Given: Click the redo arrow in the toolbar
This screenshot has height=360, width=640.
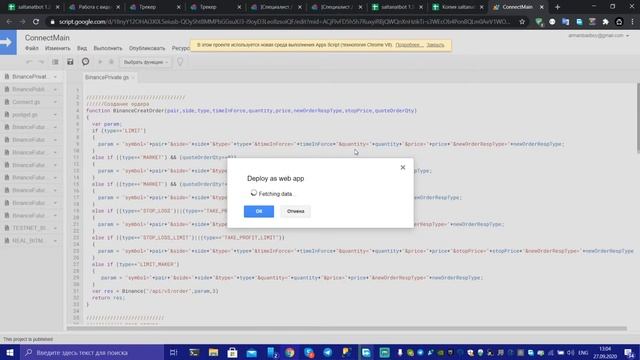Looking at the screenshot, I should [41, 62].
